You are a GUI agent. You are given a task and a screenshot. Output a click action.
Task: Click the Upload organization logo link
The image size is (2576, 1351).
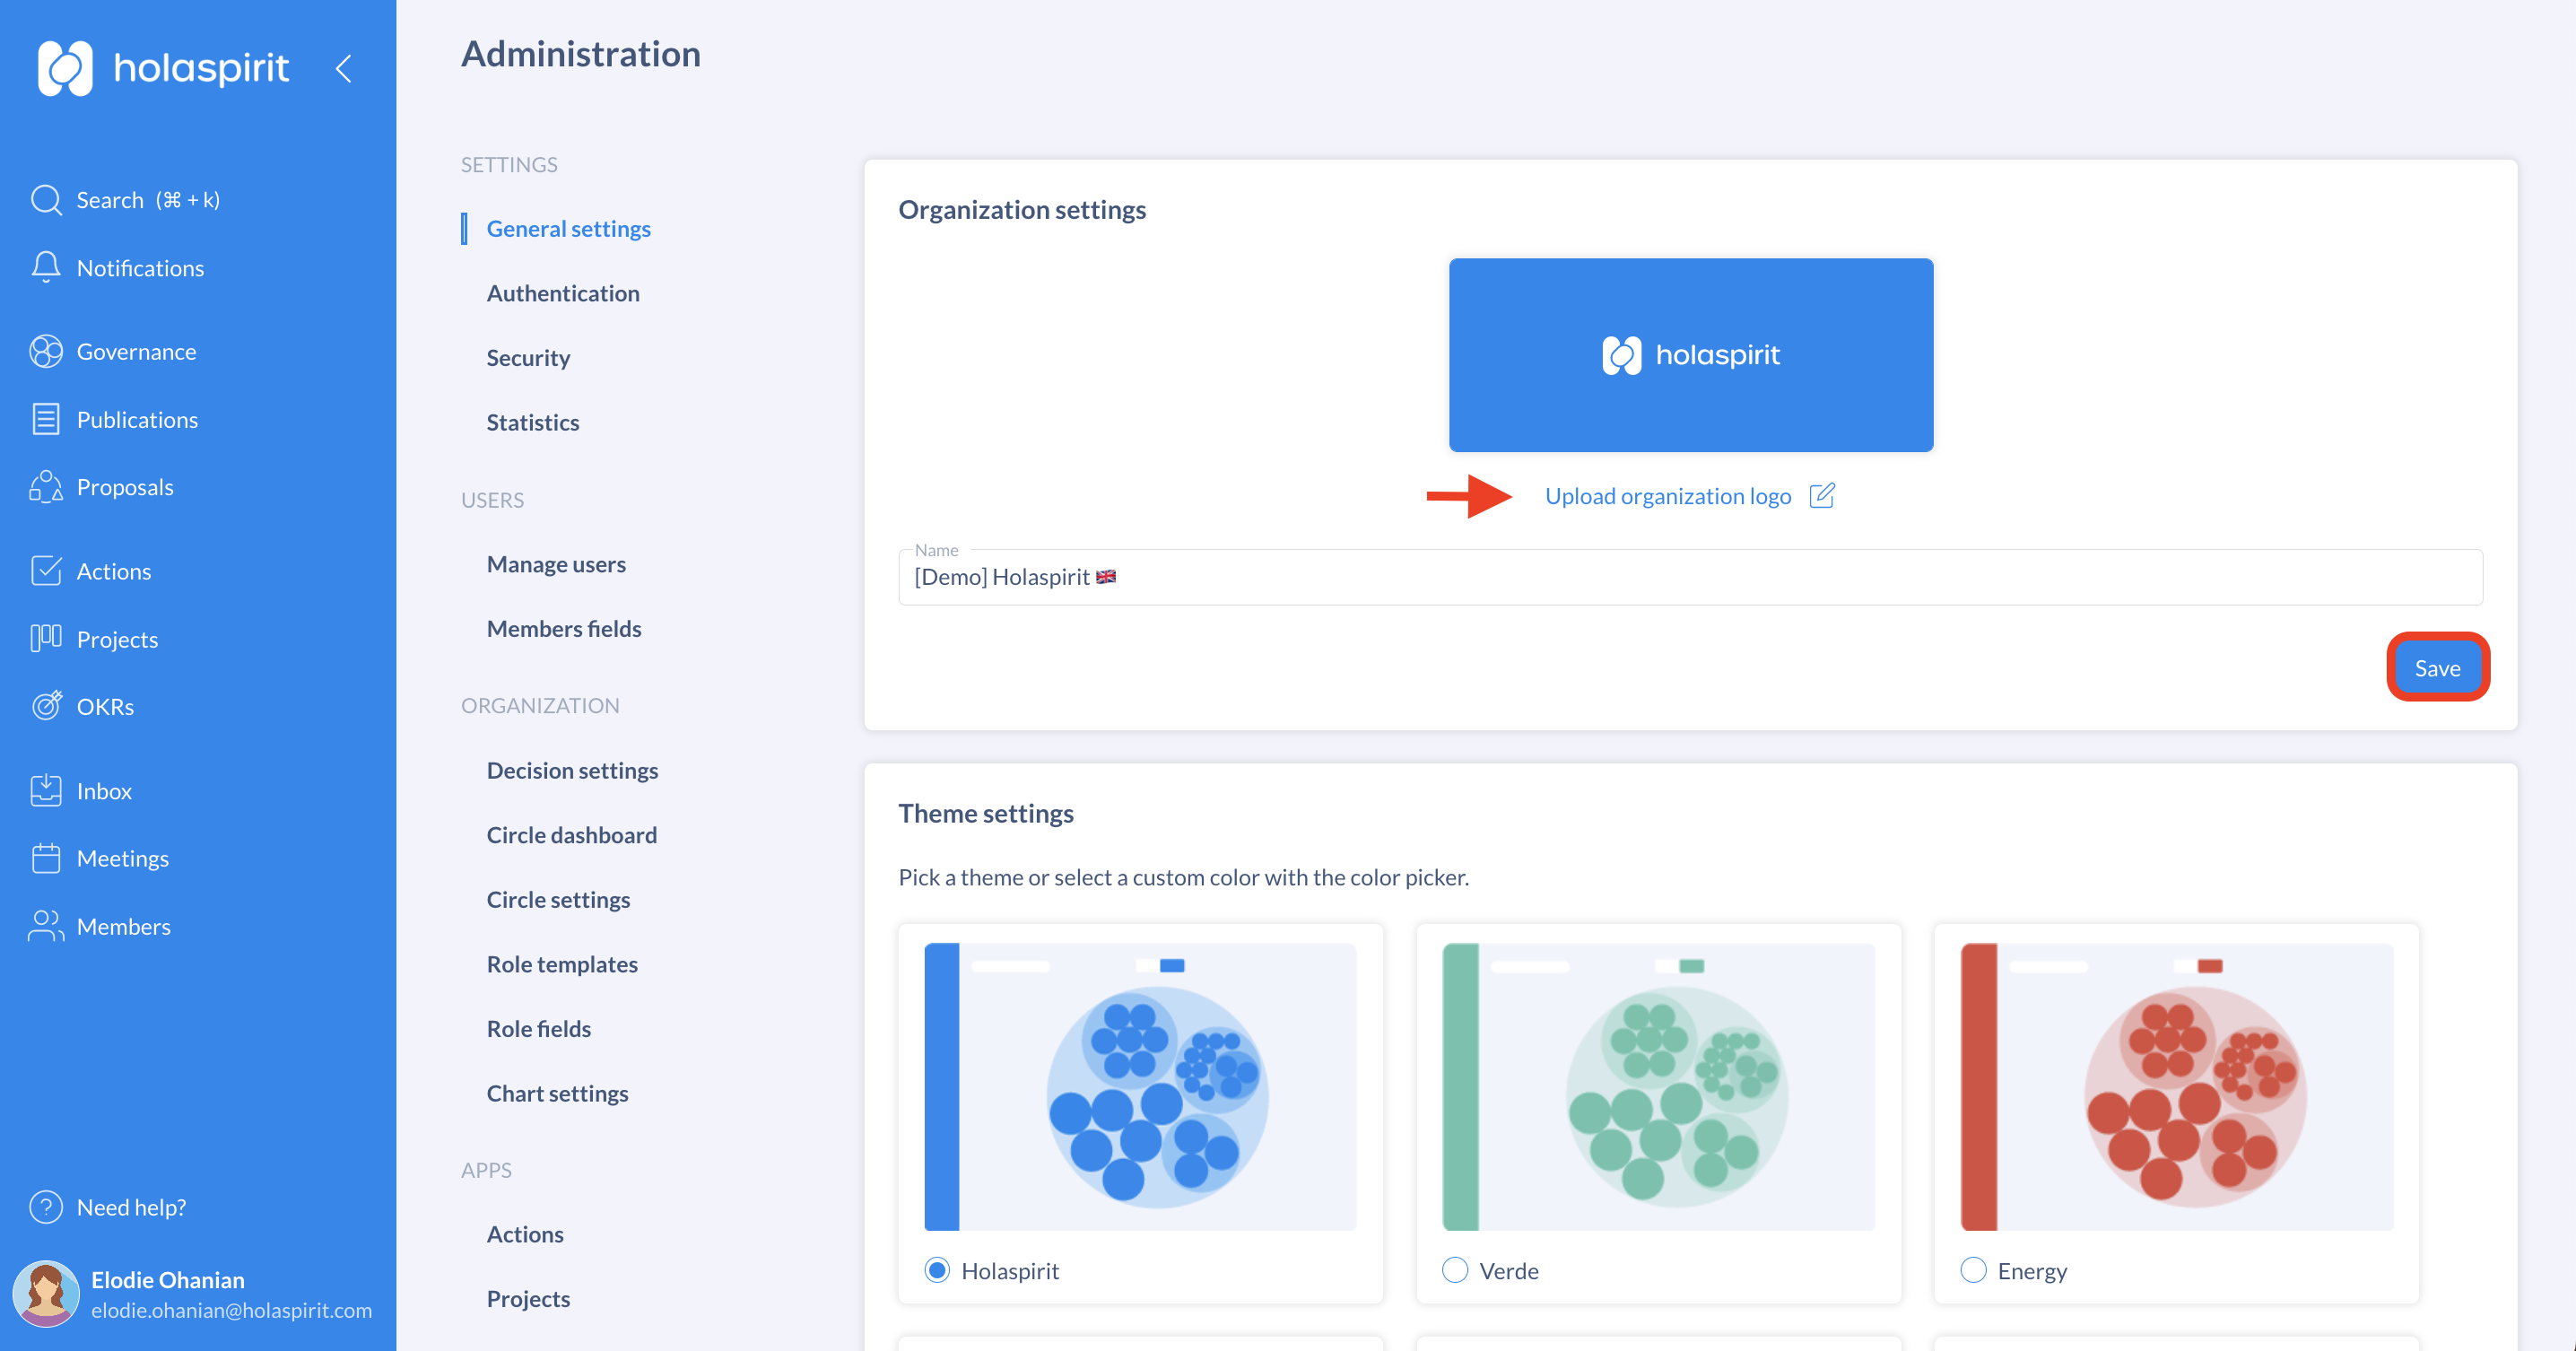1668,496
